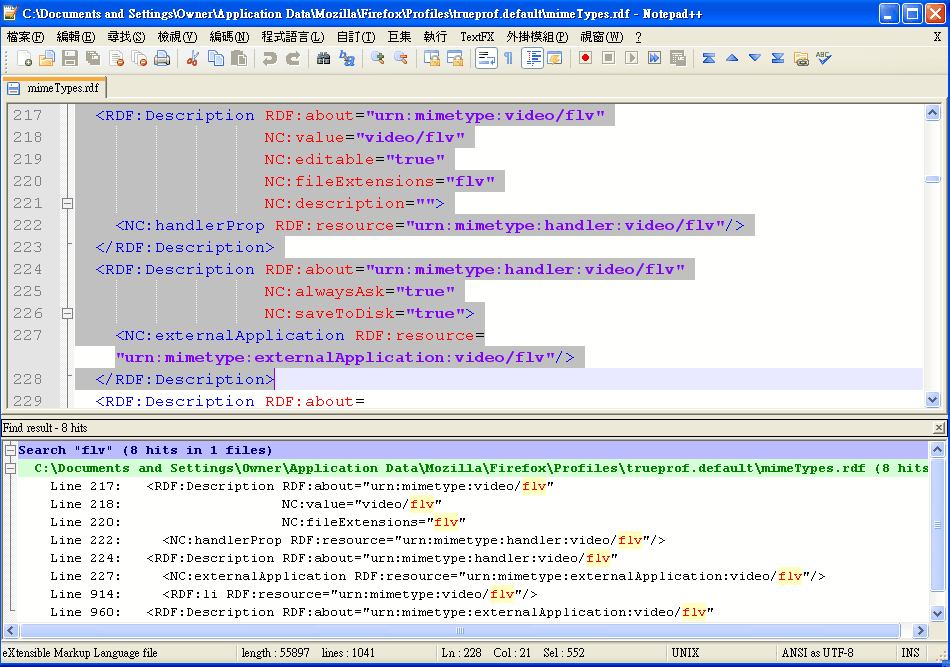Open Find dialog with binoculars icon

click(324, 58)
